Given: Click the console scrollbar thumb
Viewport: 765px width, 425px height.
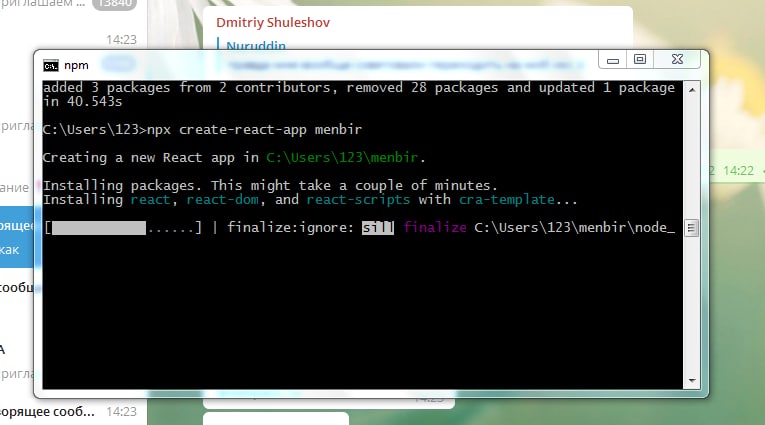Looking at the screenshot, I should 691,228.
